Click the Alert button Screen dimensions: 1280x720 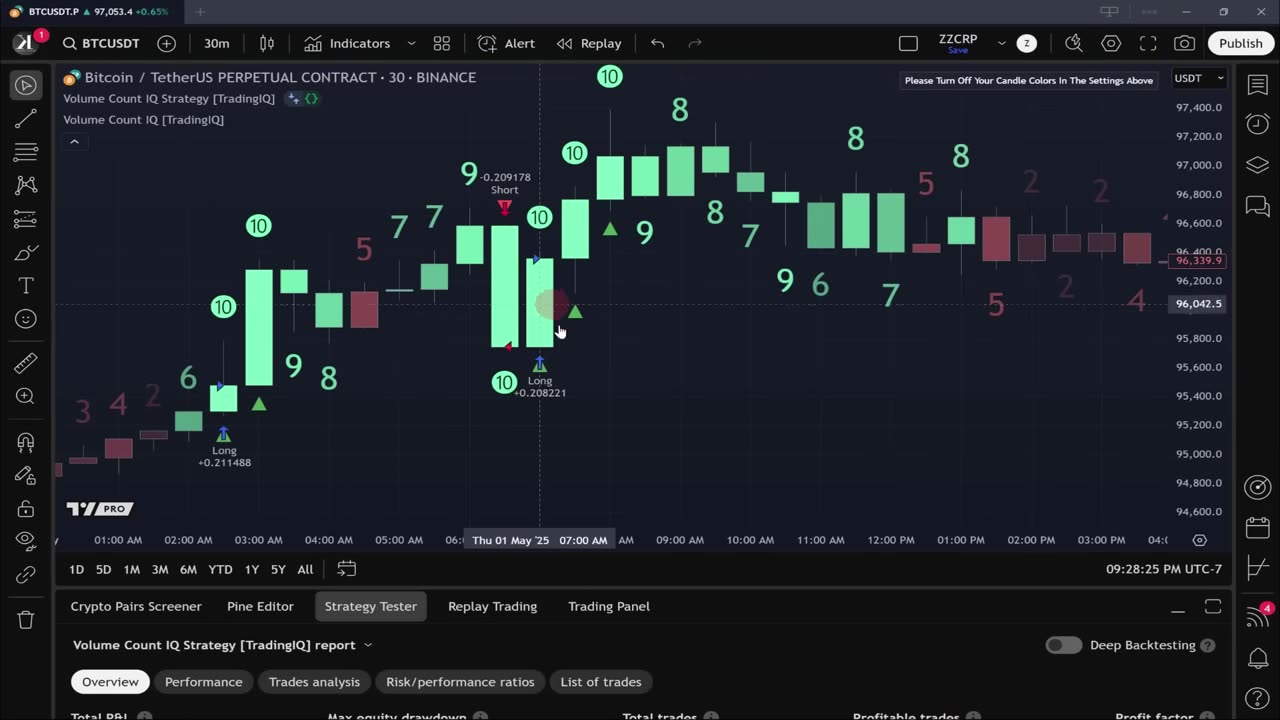click(507, 43)
